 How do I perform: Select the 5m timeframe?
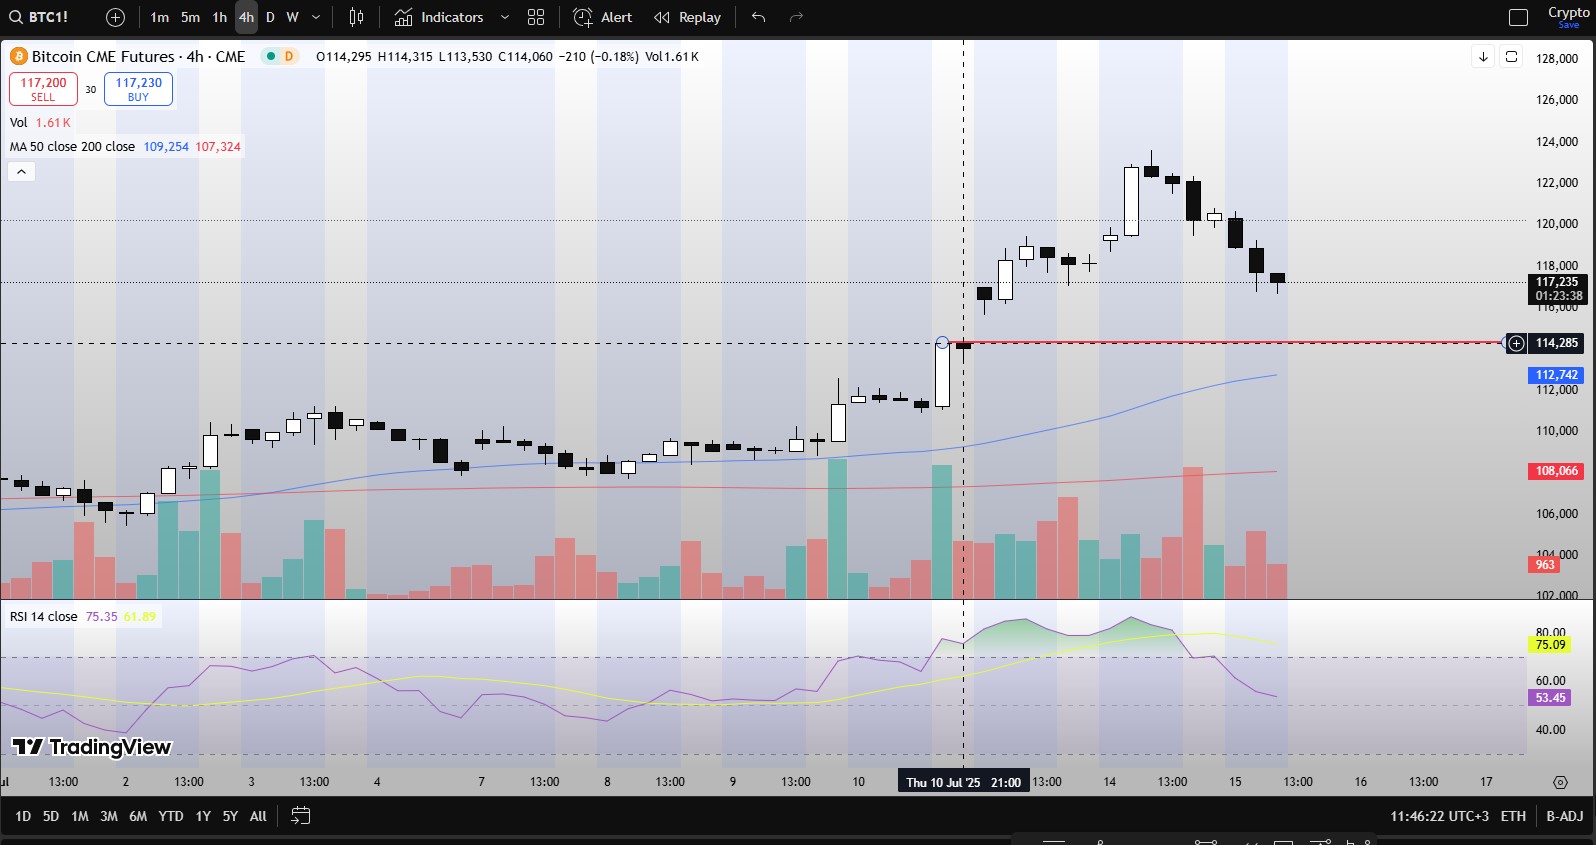pyautogui.click(x=190, y=17)
